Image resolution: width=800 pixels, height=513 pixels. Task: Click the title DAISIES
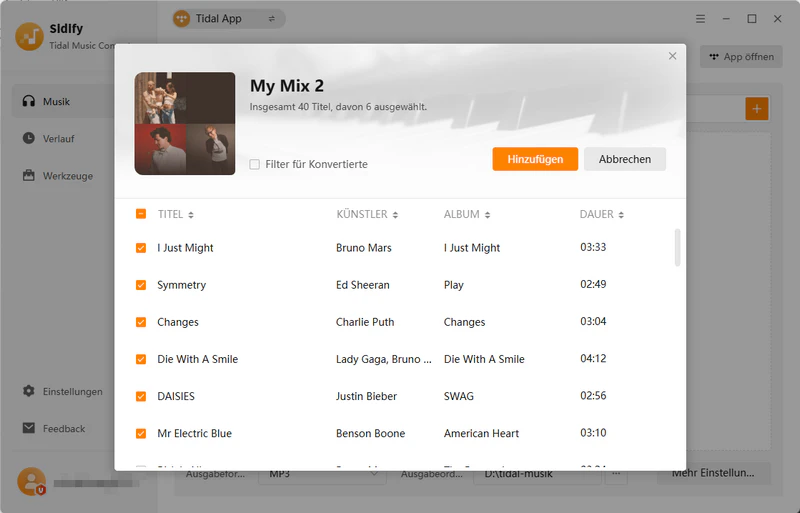click(x=176, y=396)
